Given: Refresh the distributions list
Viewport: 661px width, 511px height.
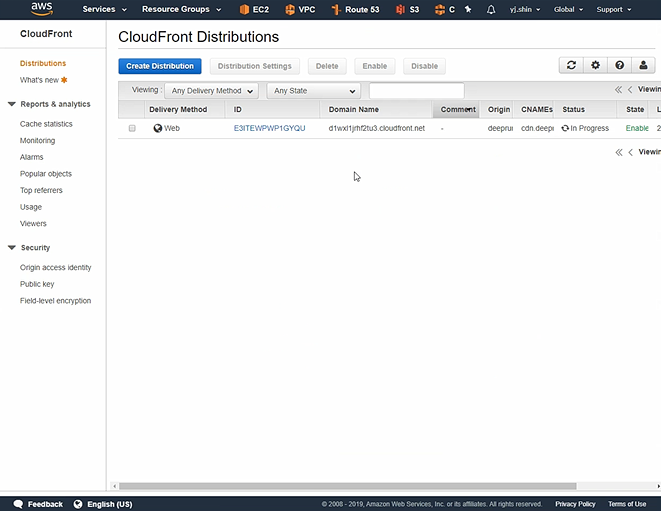Looking at the screenshot, I should (571, 65).
